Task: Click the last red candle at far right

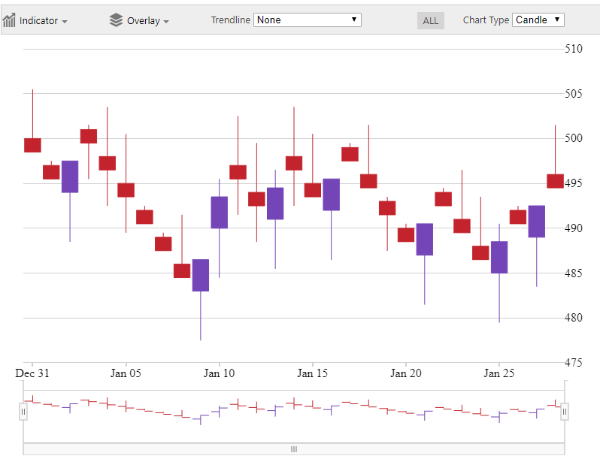Action: pyautogui.click(x=555, y=181)
